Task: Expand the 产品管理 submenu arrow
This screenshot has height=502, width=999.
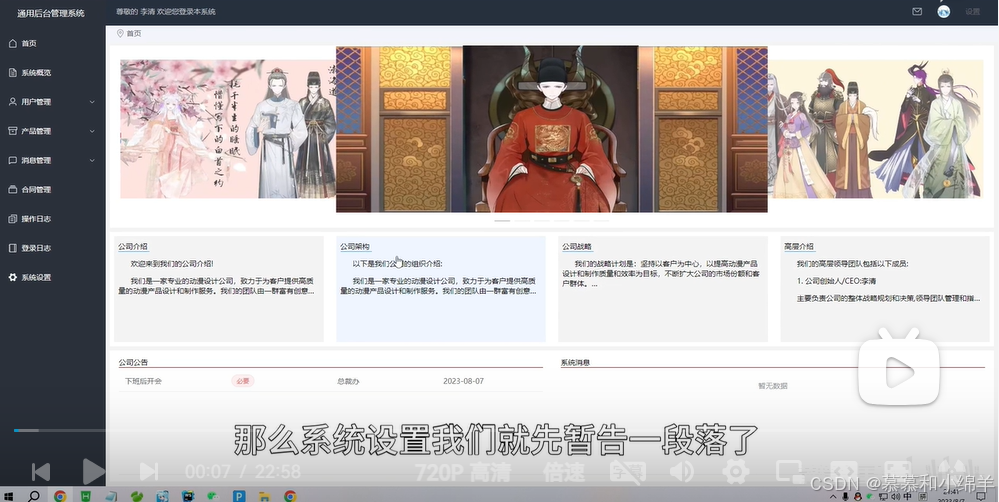Action: pyautogui.click(x=92, y=131)
